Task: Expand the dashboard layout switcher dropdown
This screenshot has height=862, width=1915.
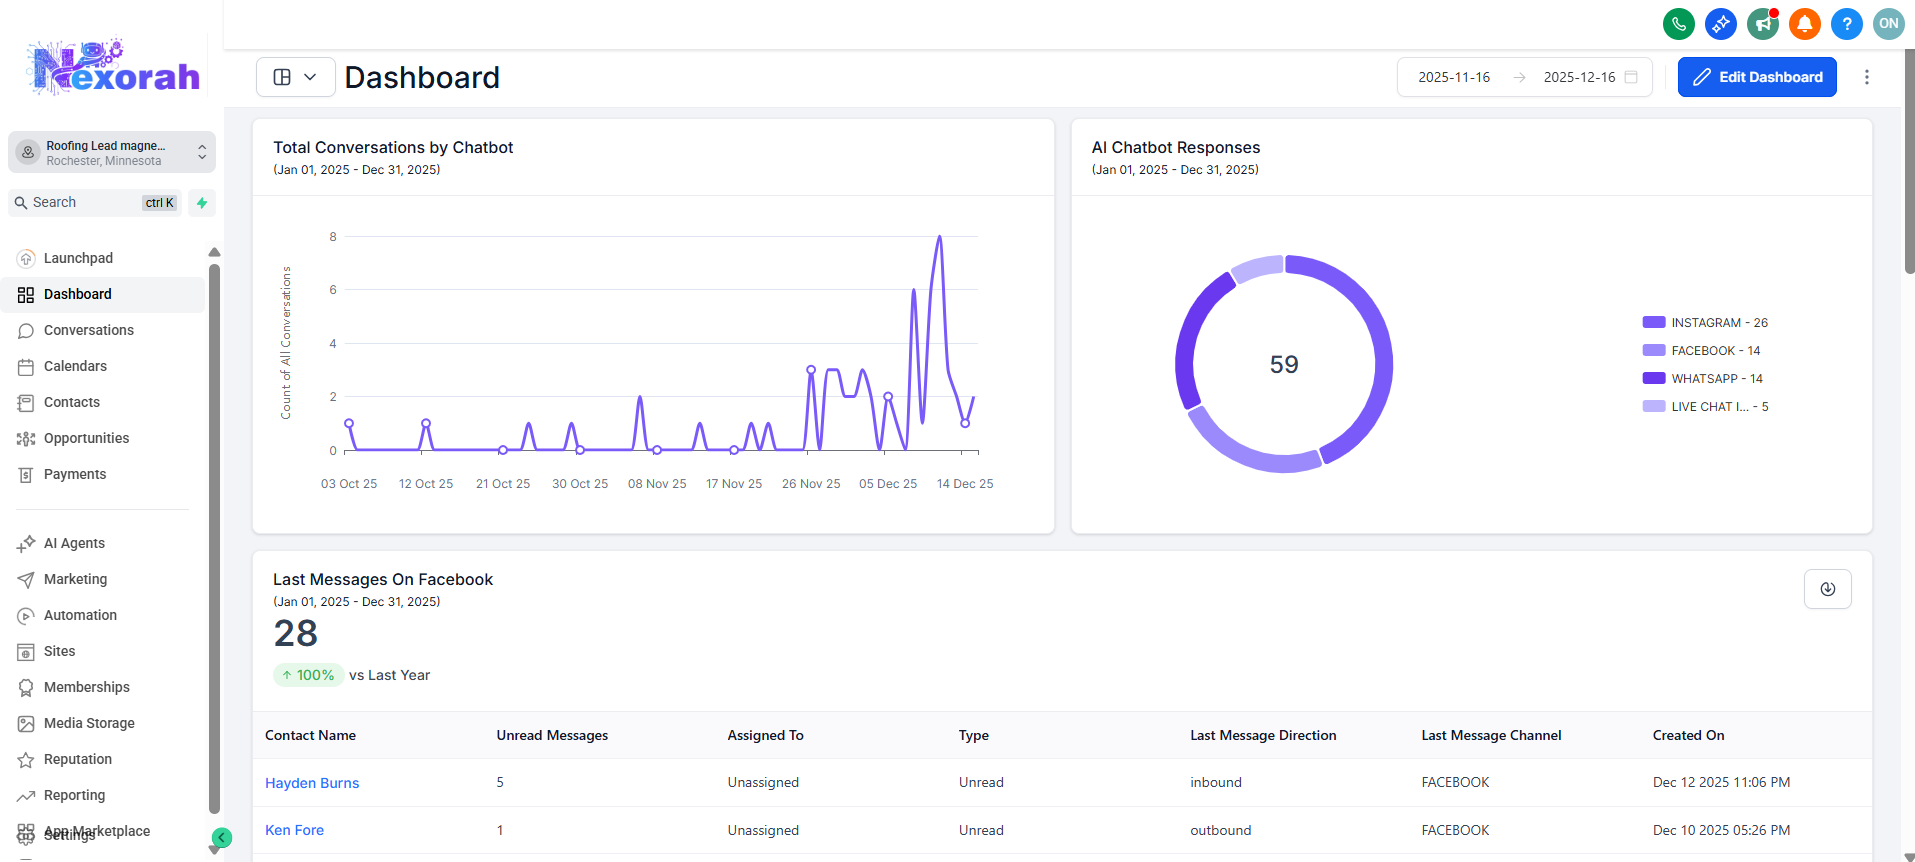Action: pyautogui.click(x=295, y=77)
